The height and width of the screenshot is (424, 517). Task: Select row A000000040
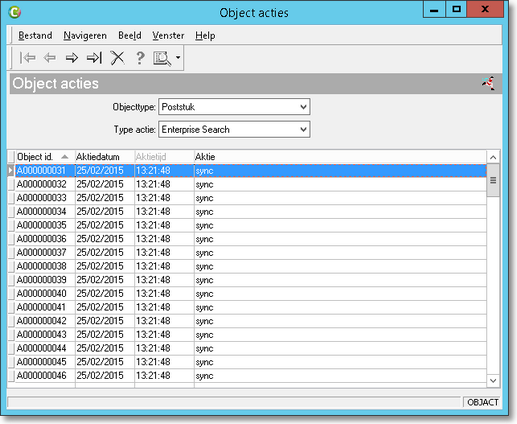(x=251, y=294)
